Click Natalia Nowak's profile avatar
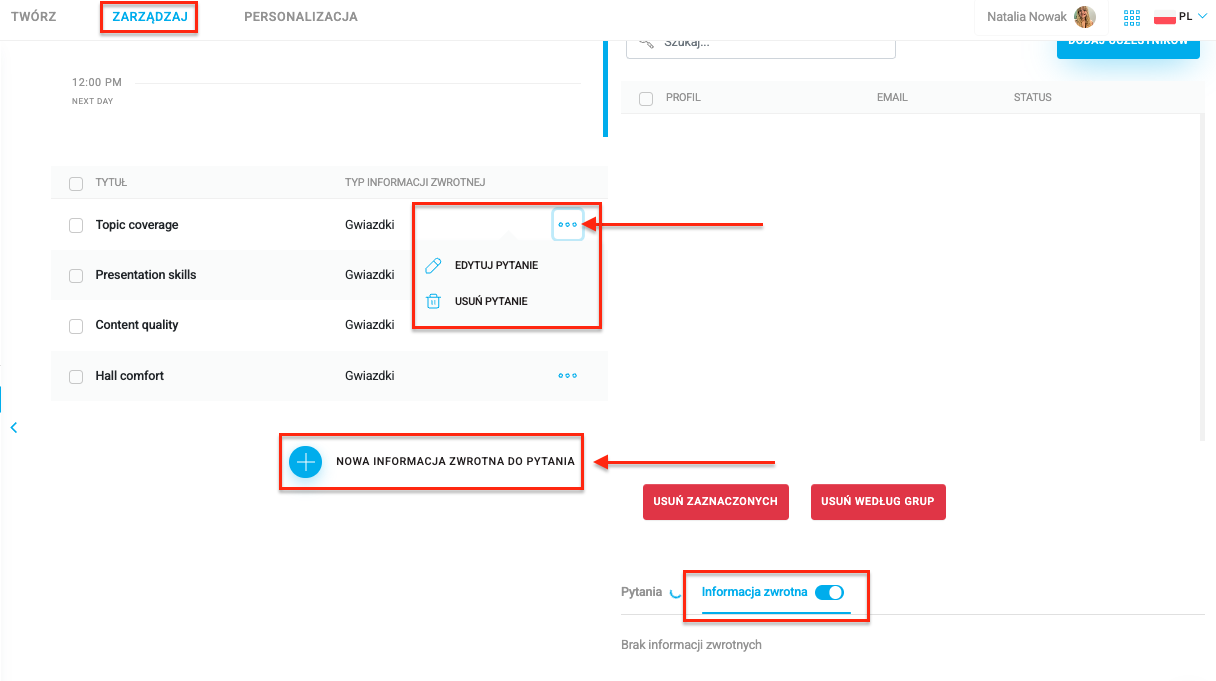Image resolution: width=1216 pixels, height=681 pixels. click(x=1085, y=17)
